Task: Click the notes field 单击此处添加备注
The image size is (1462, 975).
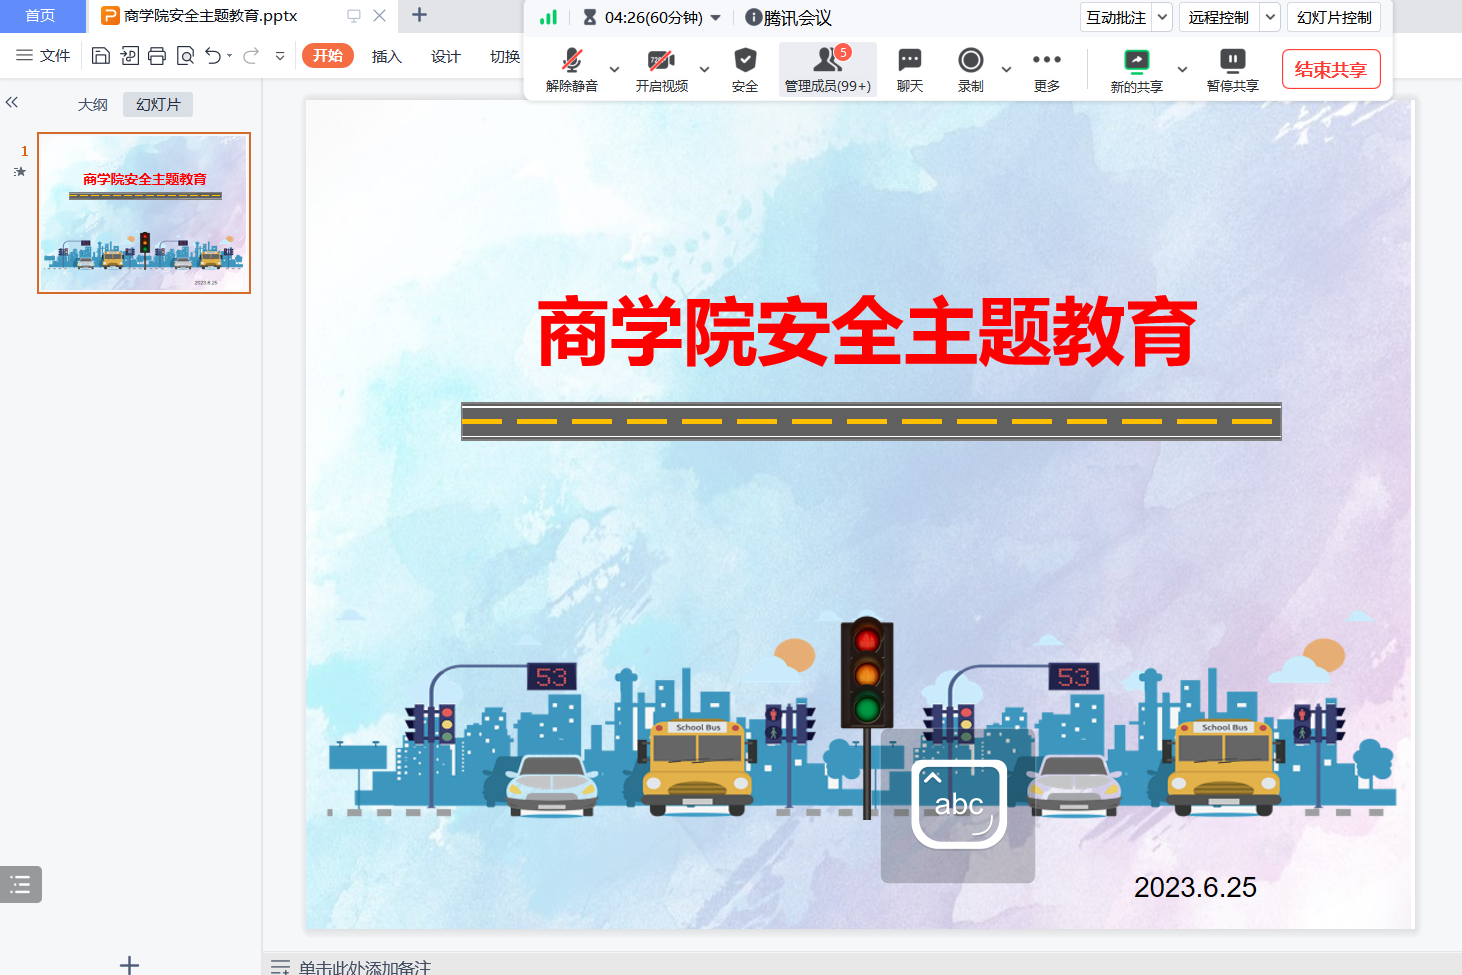Action: [x=364, y=967]
